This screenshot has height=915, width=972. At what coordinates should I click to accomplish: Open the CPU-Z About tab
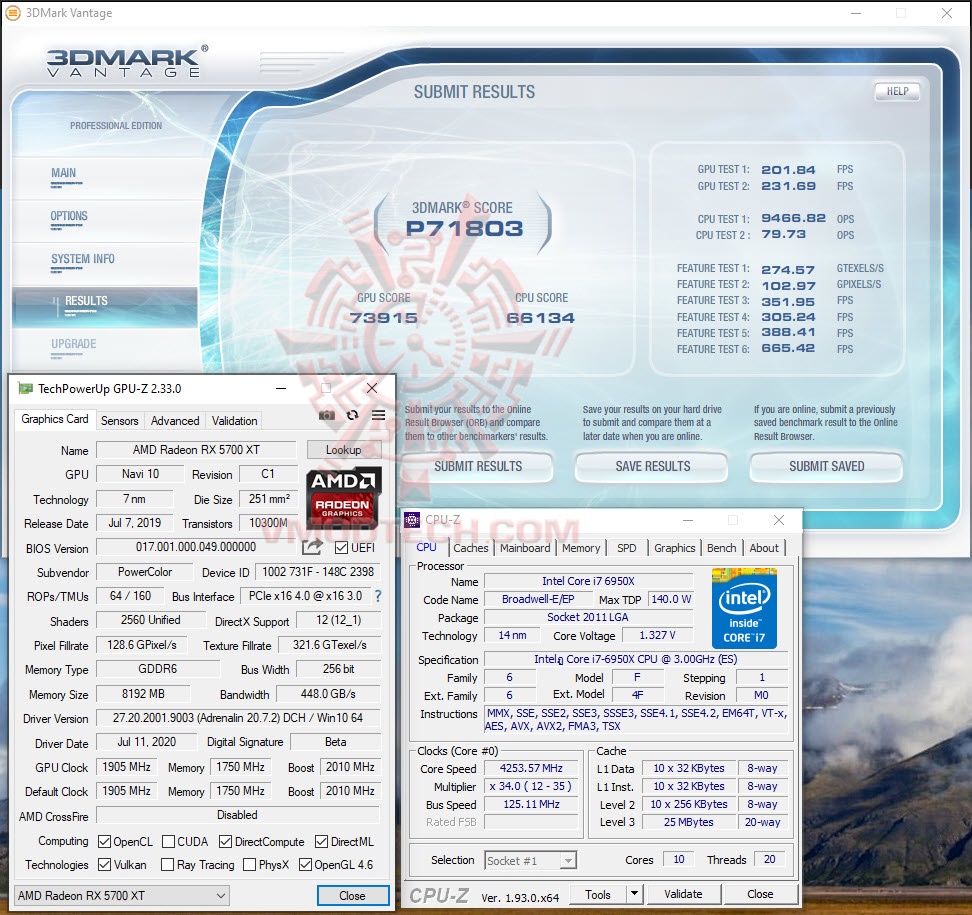click(764, 548)
